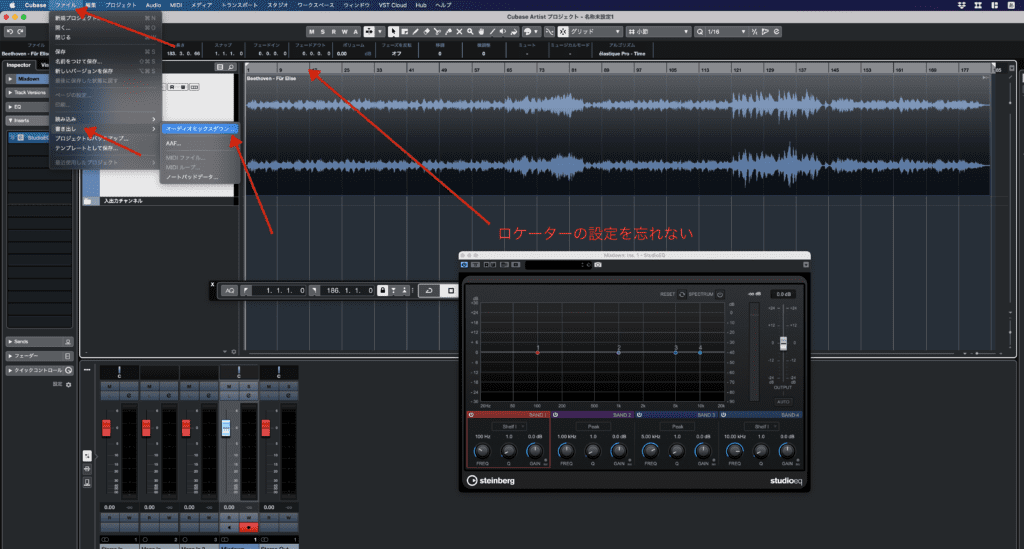Toggle global Mute M button in the toolbar
1024x549 pixels.
pyautogui.click(x=312, y=31)
